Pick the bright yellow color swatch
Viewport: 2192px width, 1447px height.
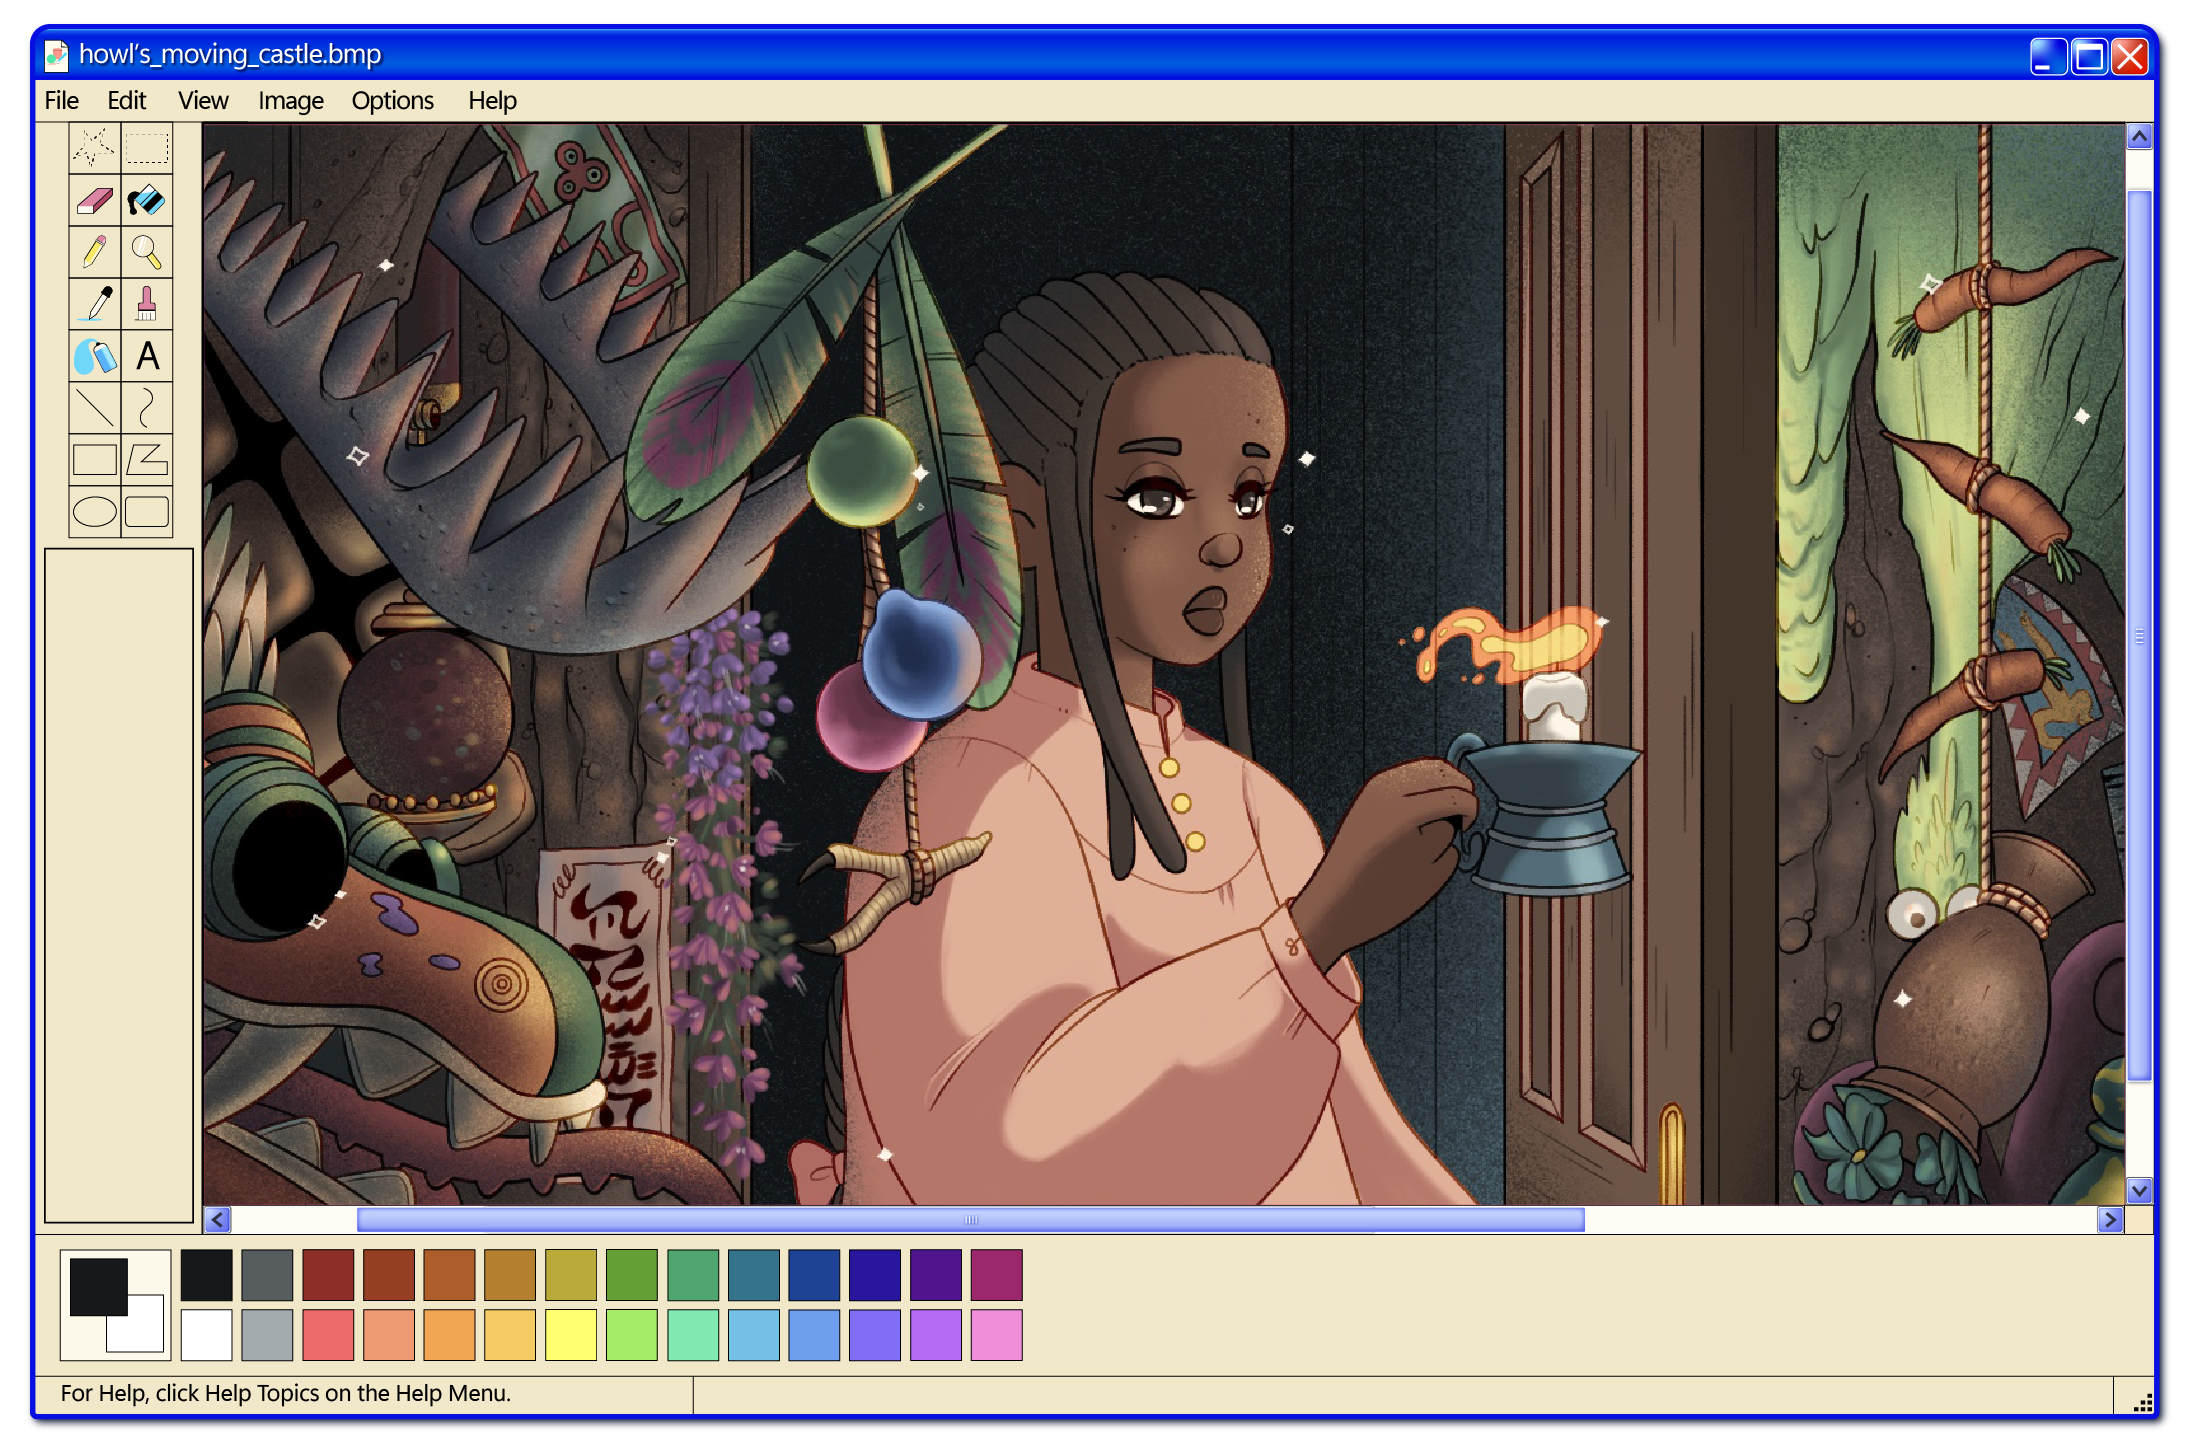coord(571,1335)
